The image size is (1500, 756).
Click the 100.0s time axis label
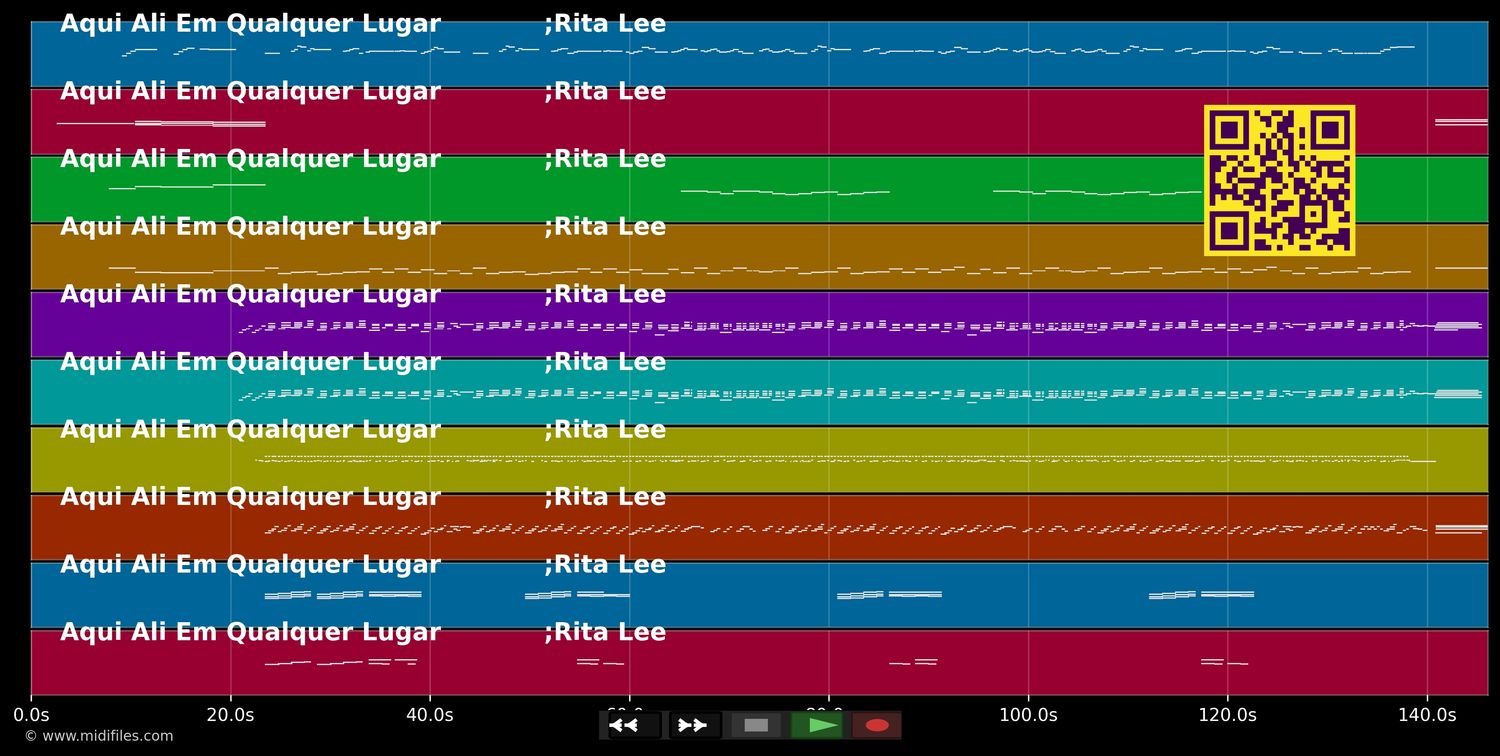[1028, 715]
